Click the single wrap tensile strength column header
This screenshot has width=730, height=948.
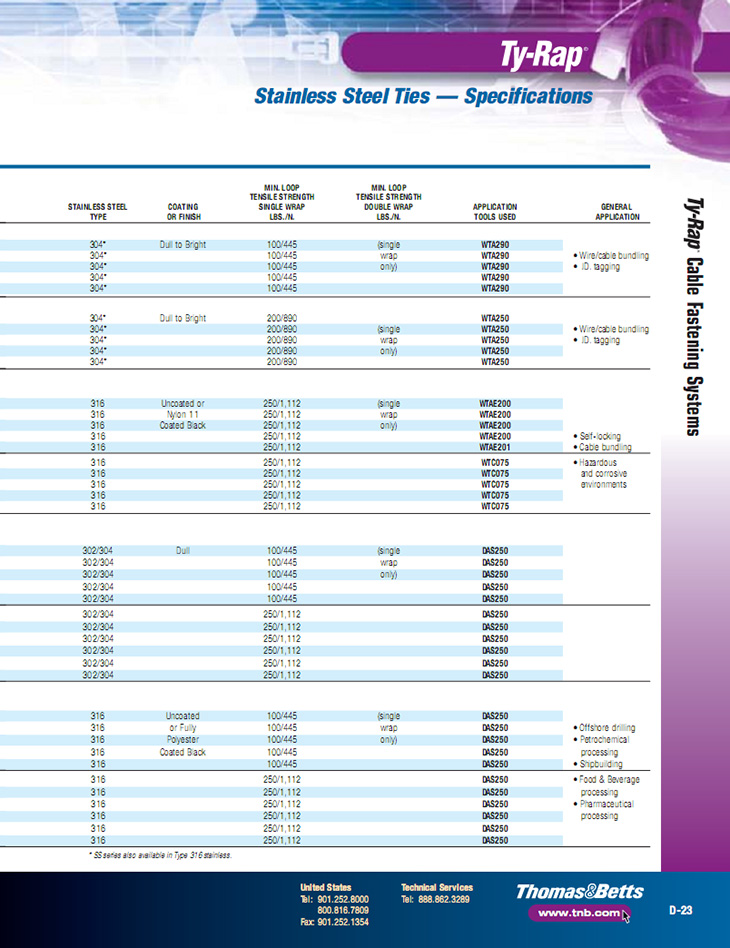(x=282, y=202)
